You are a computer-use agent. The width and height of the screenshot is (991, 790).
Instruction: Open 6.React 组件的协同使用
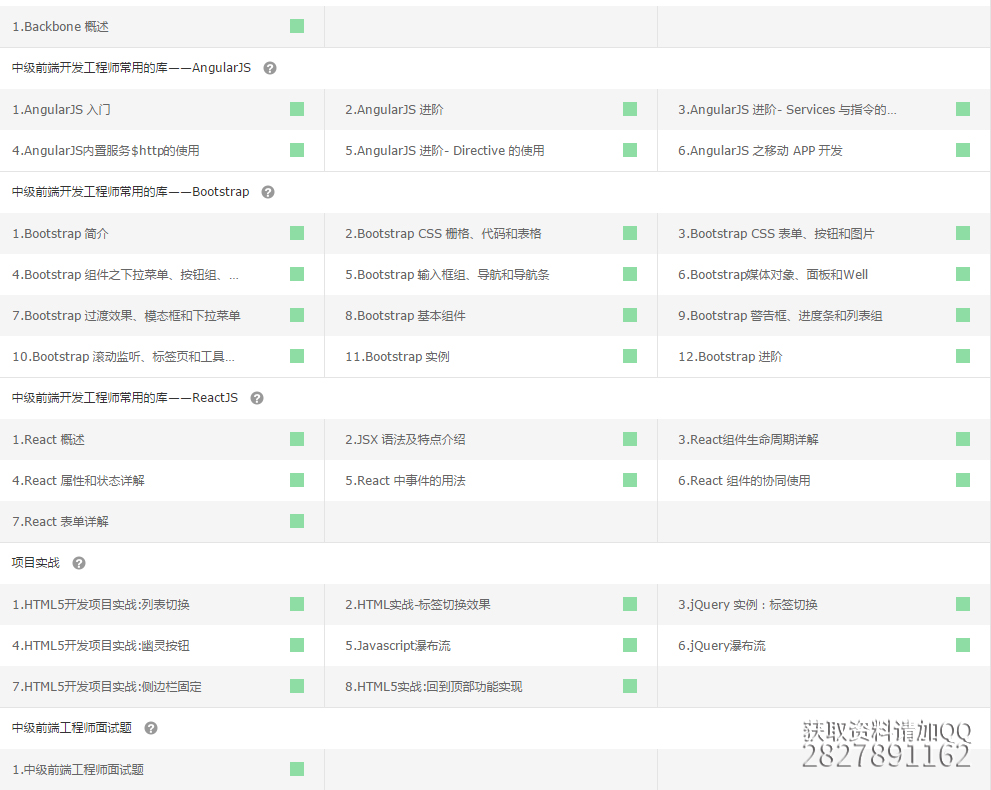[745, 481]
